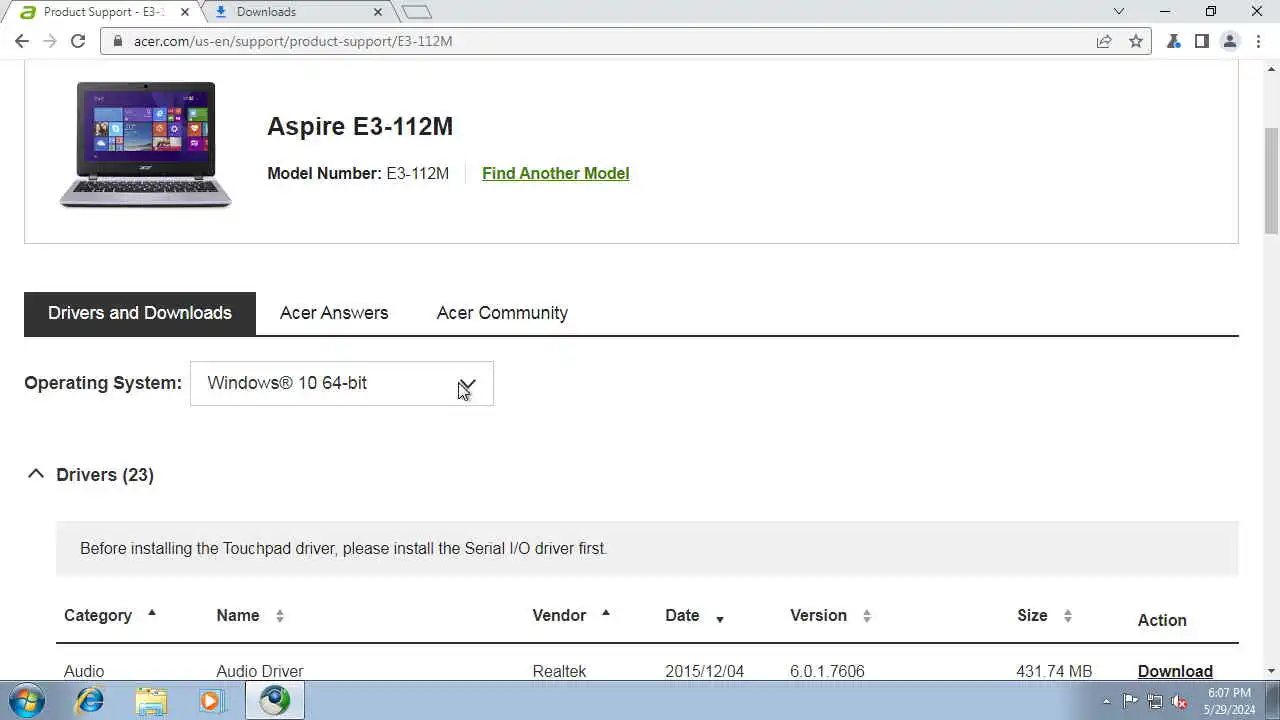
Task: Click the muted volume tray icon
Action: coord(1179,701)
